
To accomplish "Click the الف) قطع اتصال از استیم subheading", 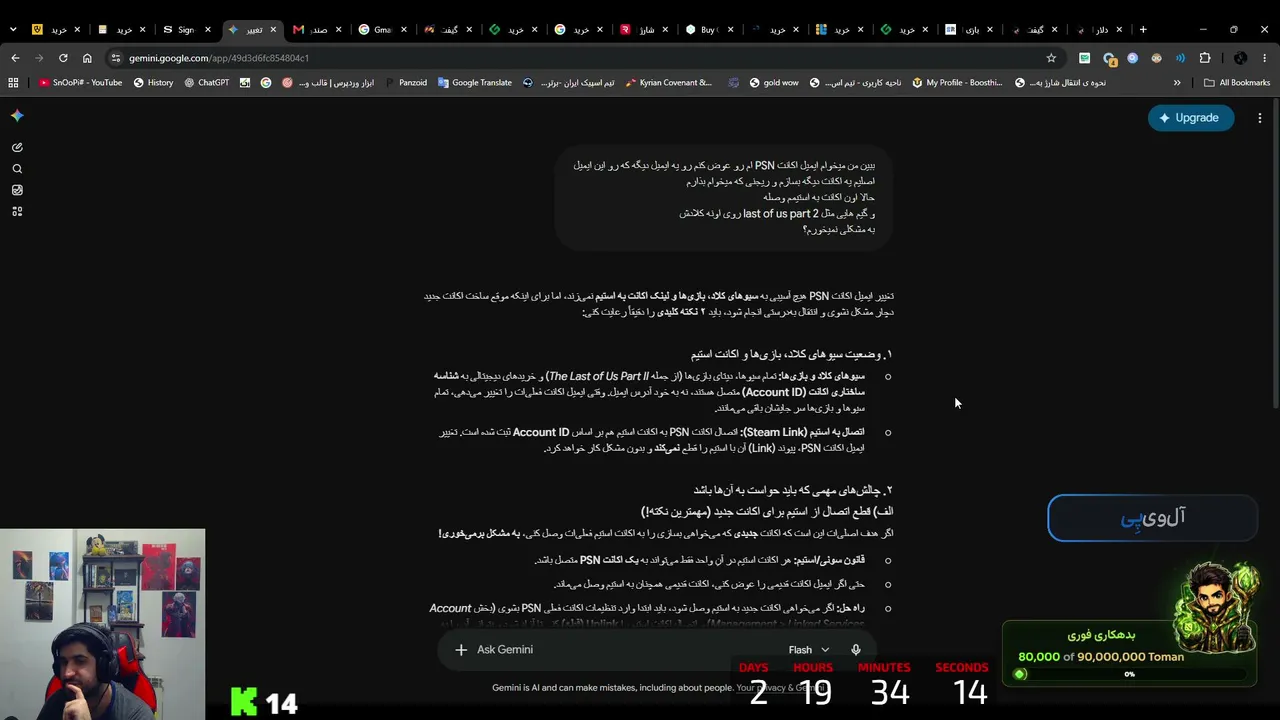I will click(x=767, y=512).
